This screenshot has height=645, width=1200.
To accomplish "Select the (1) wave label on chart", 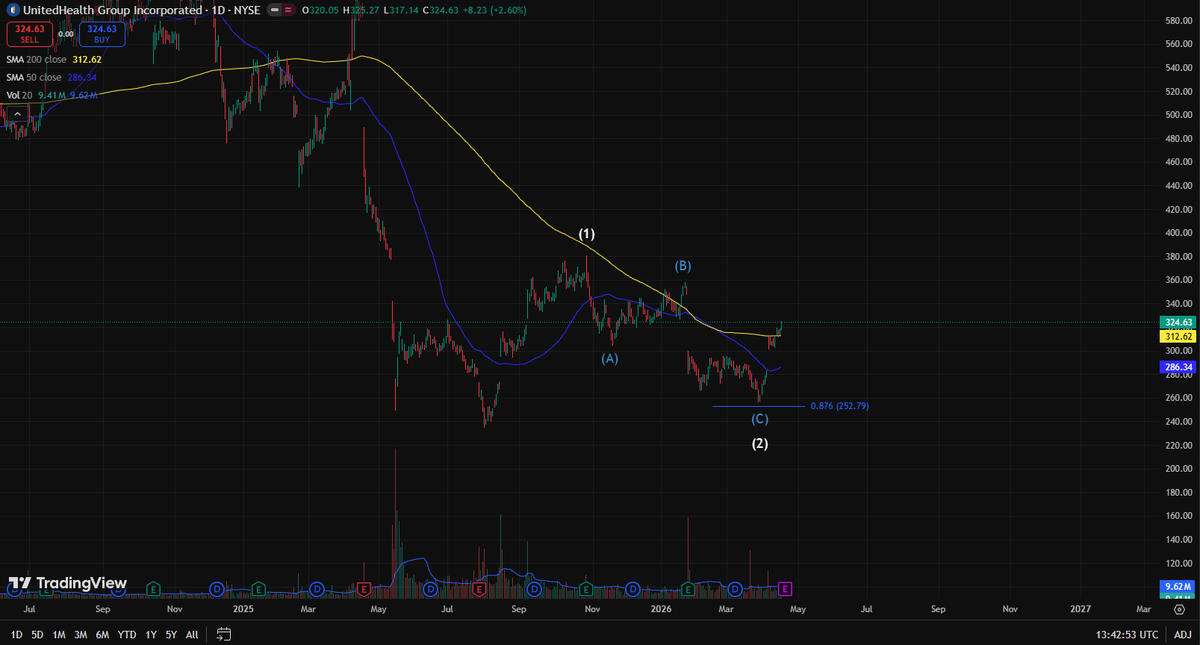I will click(587, 234).
